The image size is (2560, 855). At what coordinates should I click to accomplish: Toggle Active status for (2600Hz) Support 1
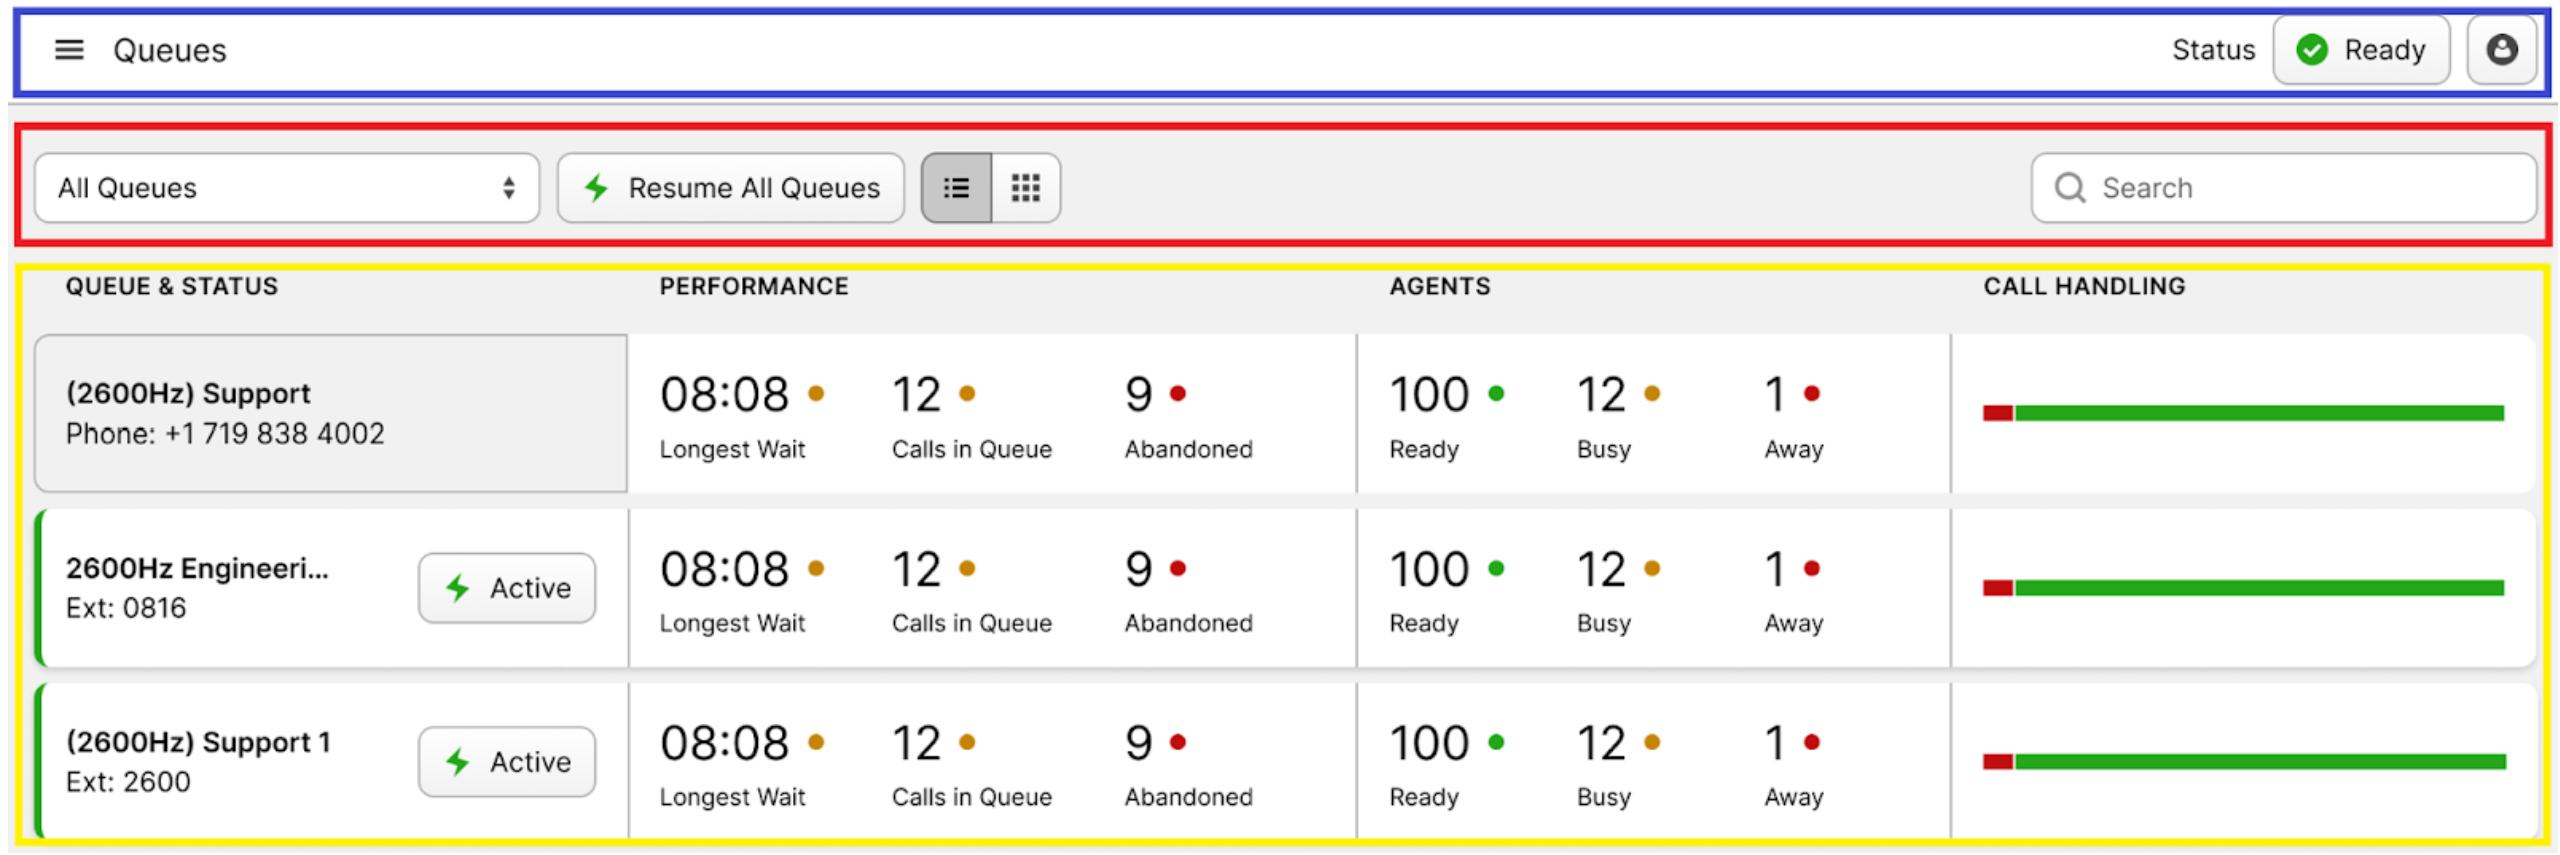point(507,762)
